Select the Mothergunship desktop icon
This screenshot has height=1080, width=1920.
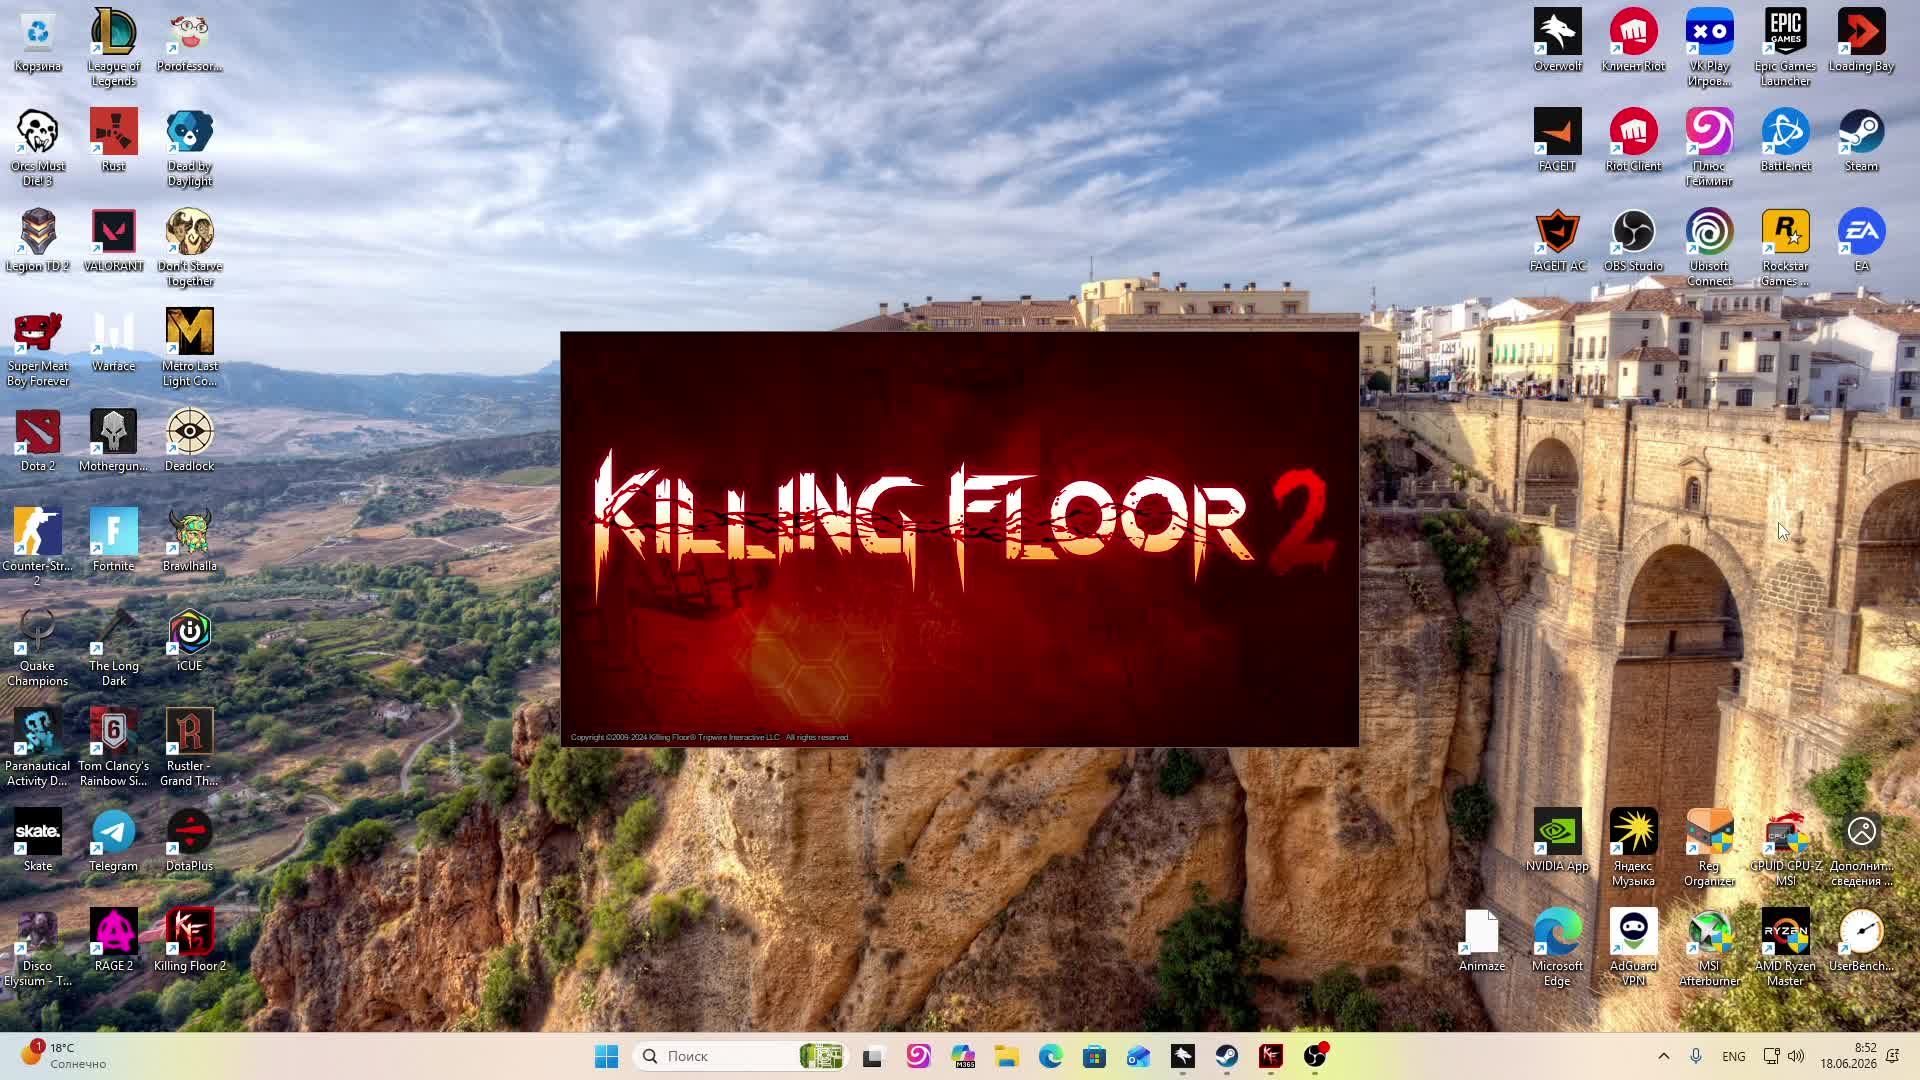(113, 440)
